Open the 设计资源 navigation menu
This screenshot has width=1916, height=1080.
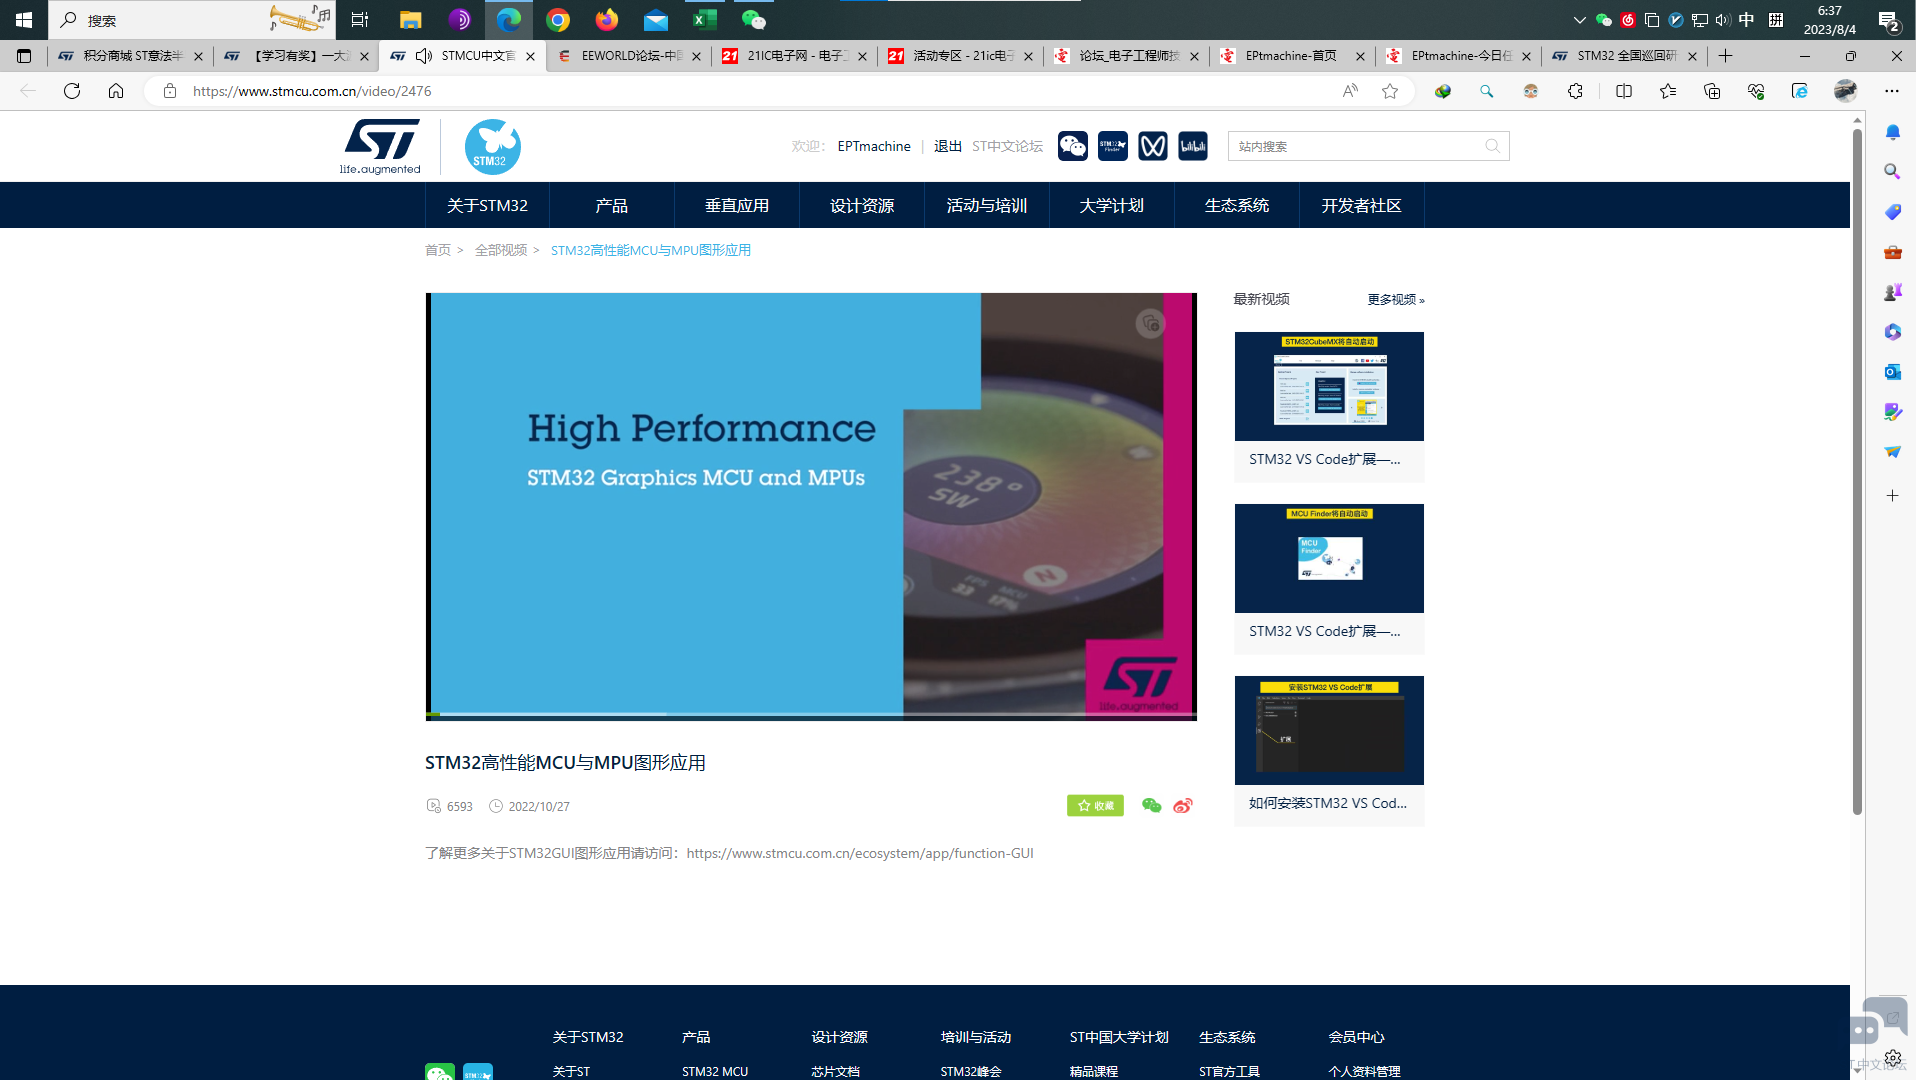point(862,205)
